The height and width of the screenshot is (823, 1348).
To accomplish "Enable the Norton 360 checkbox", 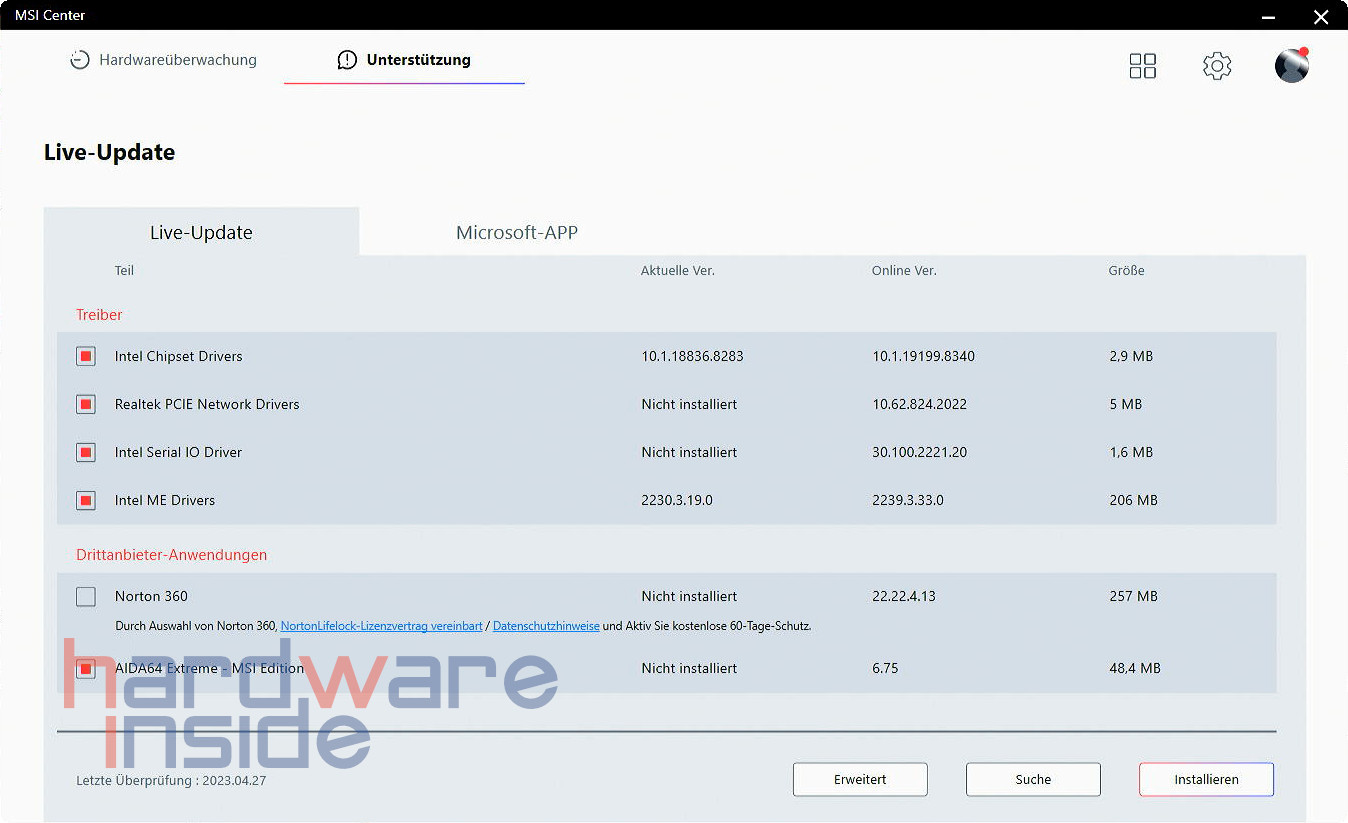I will (86, 596).
